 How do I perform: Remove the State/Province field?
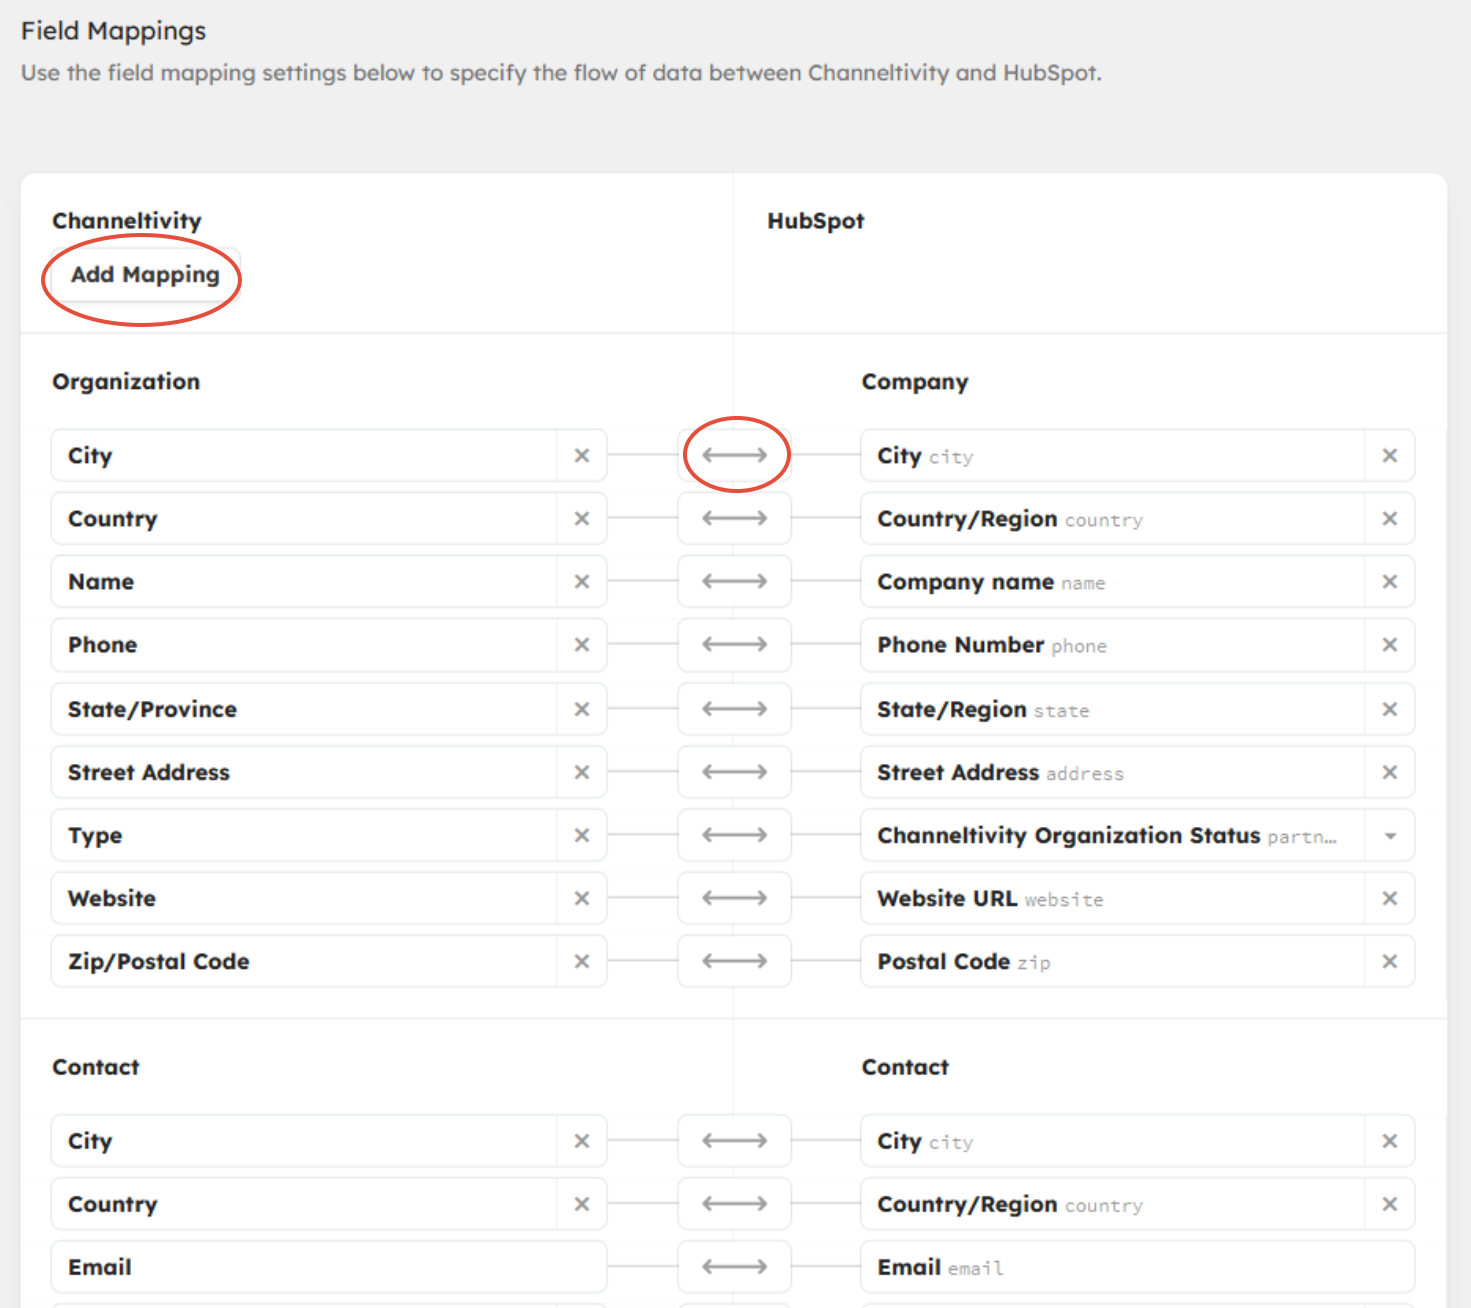pos(582,709)
